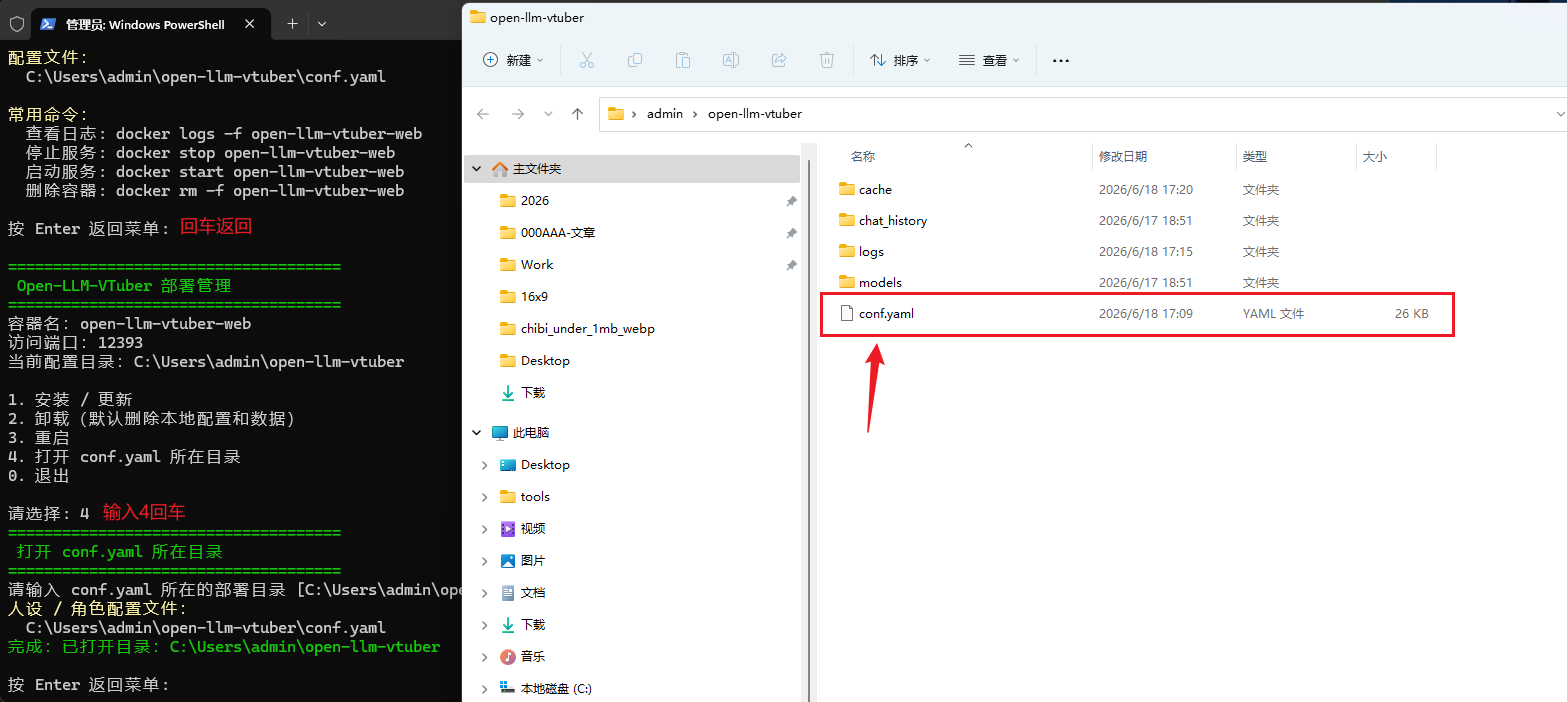The height and width of the screenshot is (702, 1567).
Task: Expand the Videos (视频) node
Action: (485, 529)
